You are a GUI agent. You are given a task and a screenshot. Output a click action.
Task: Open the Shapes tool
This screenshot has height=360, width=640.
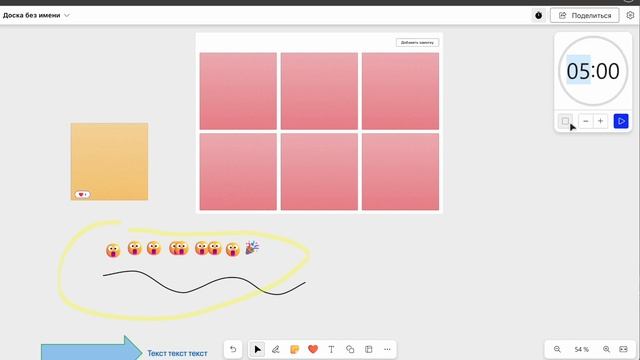tap(350, 349)
